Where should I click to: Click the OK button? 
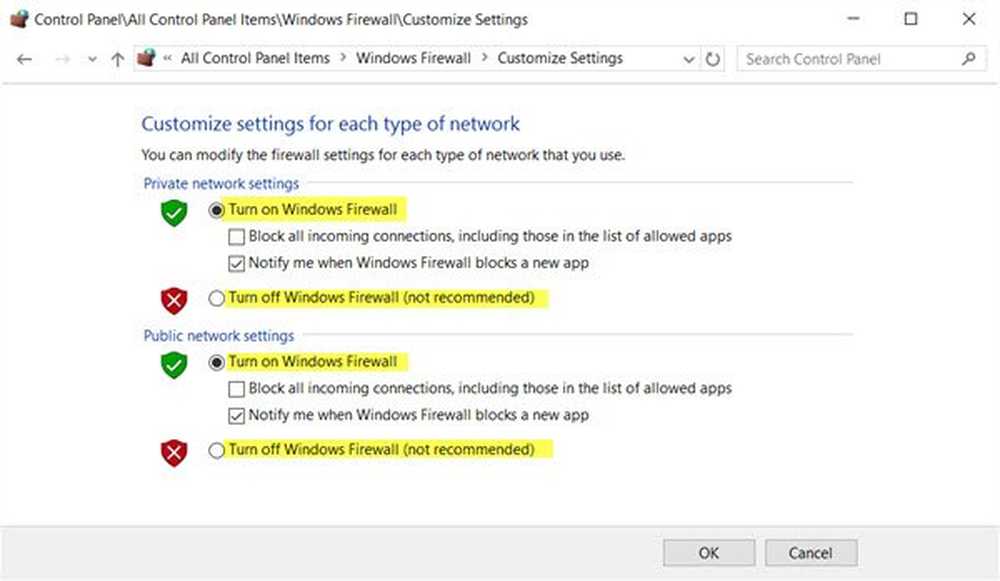pos(709,553)
